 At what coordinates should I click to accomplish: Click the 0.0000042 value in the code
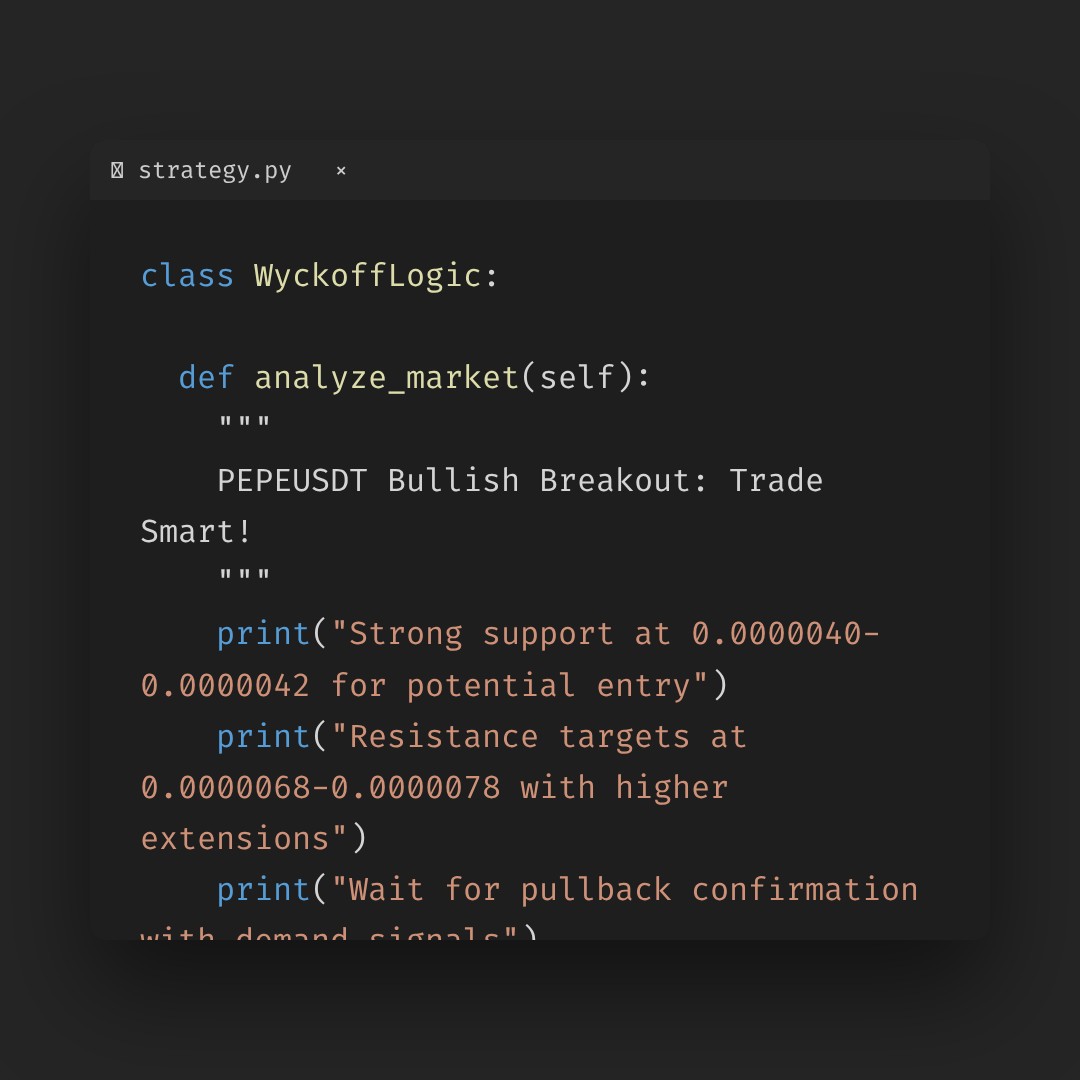(x=225, y=685)
